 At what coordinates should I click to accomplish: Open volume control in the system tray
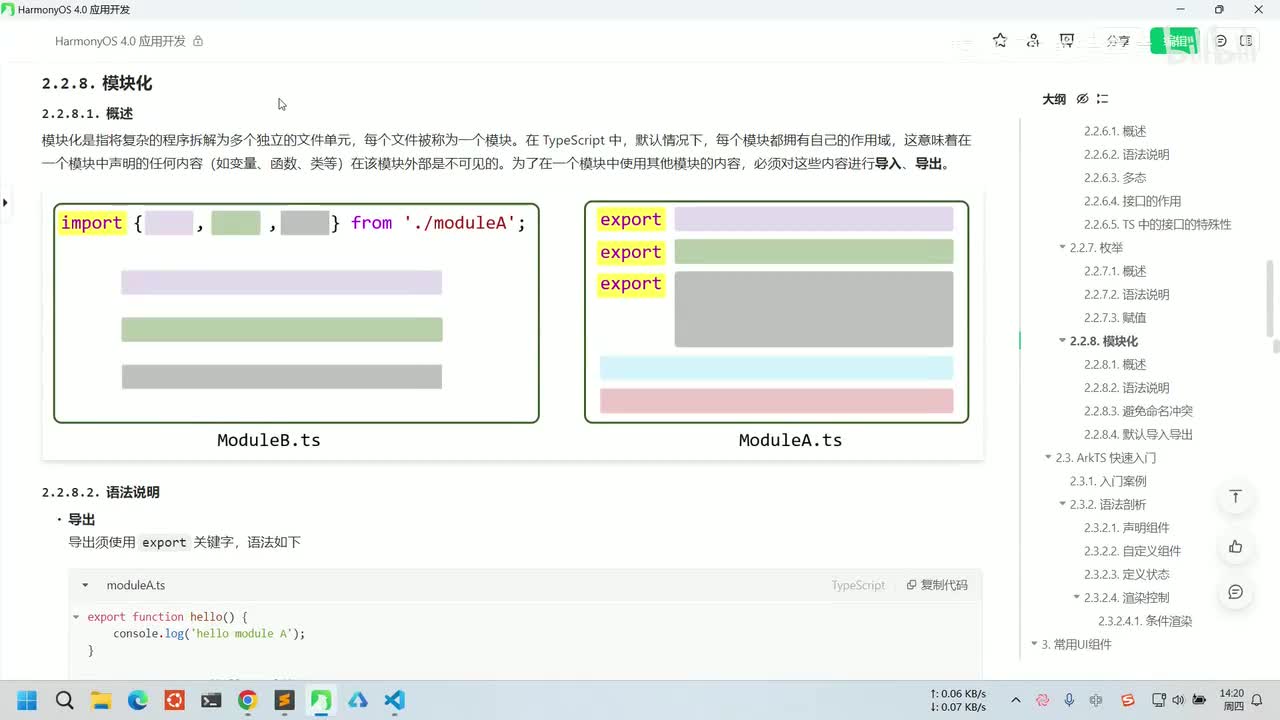1180,700
